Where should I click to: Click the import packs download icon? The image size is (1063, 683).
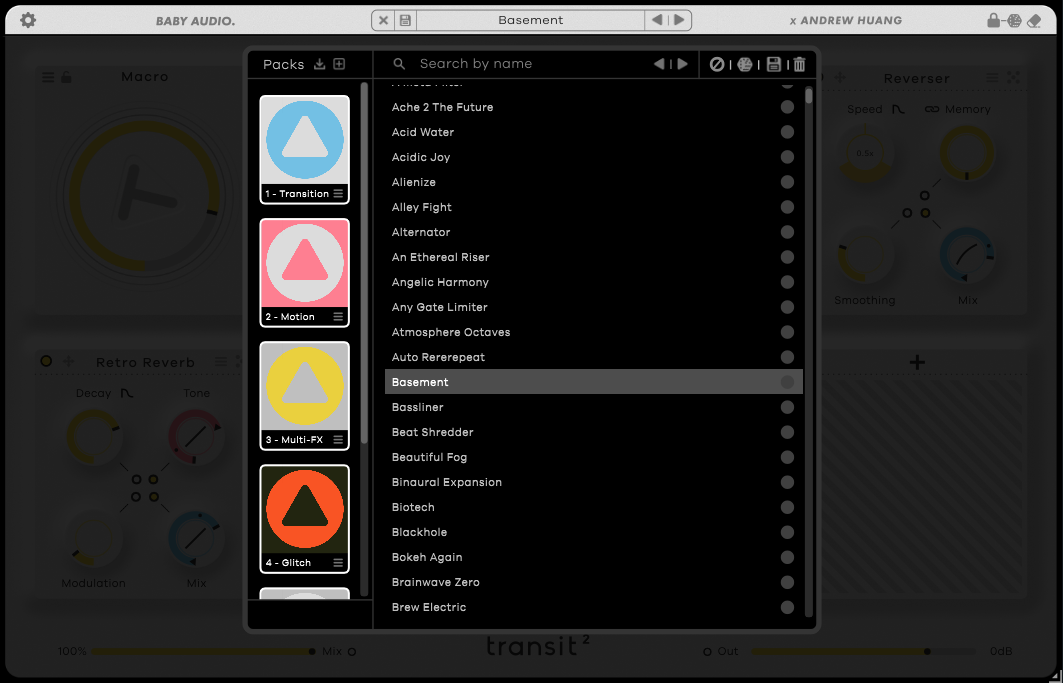click(x=319, y=64)
